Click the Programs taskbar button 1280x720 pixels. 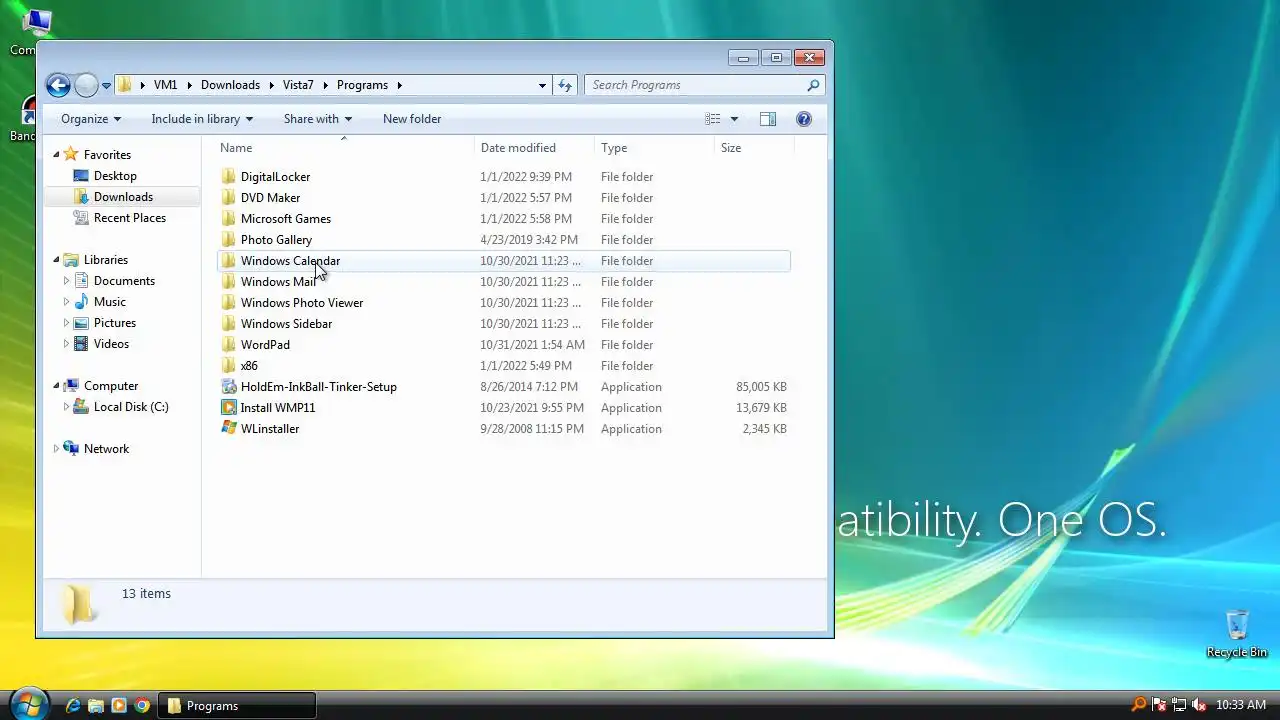tap(238, 706)
